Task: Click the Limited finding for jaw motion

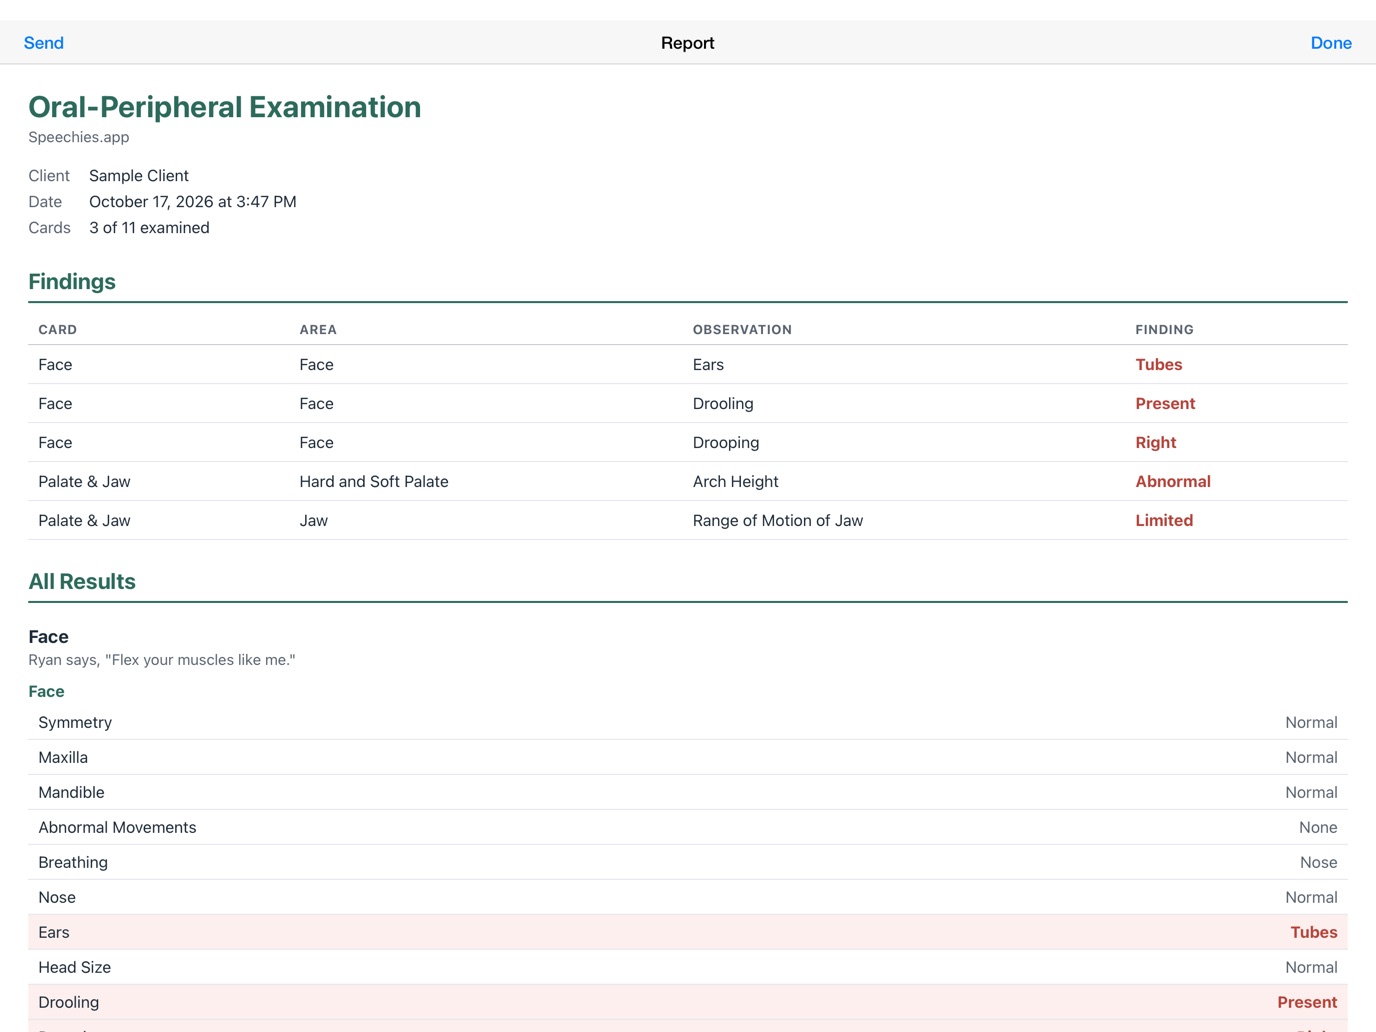Action: tap(1164, 521)
